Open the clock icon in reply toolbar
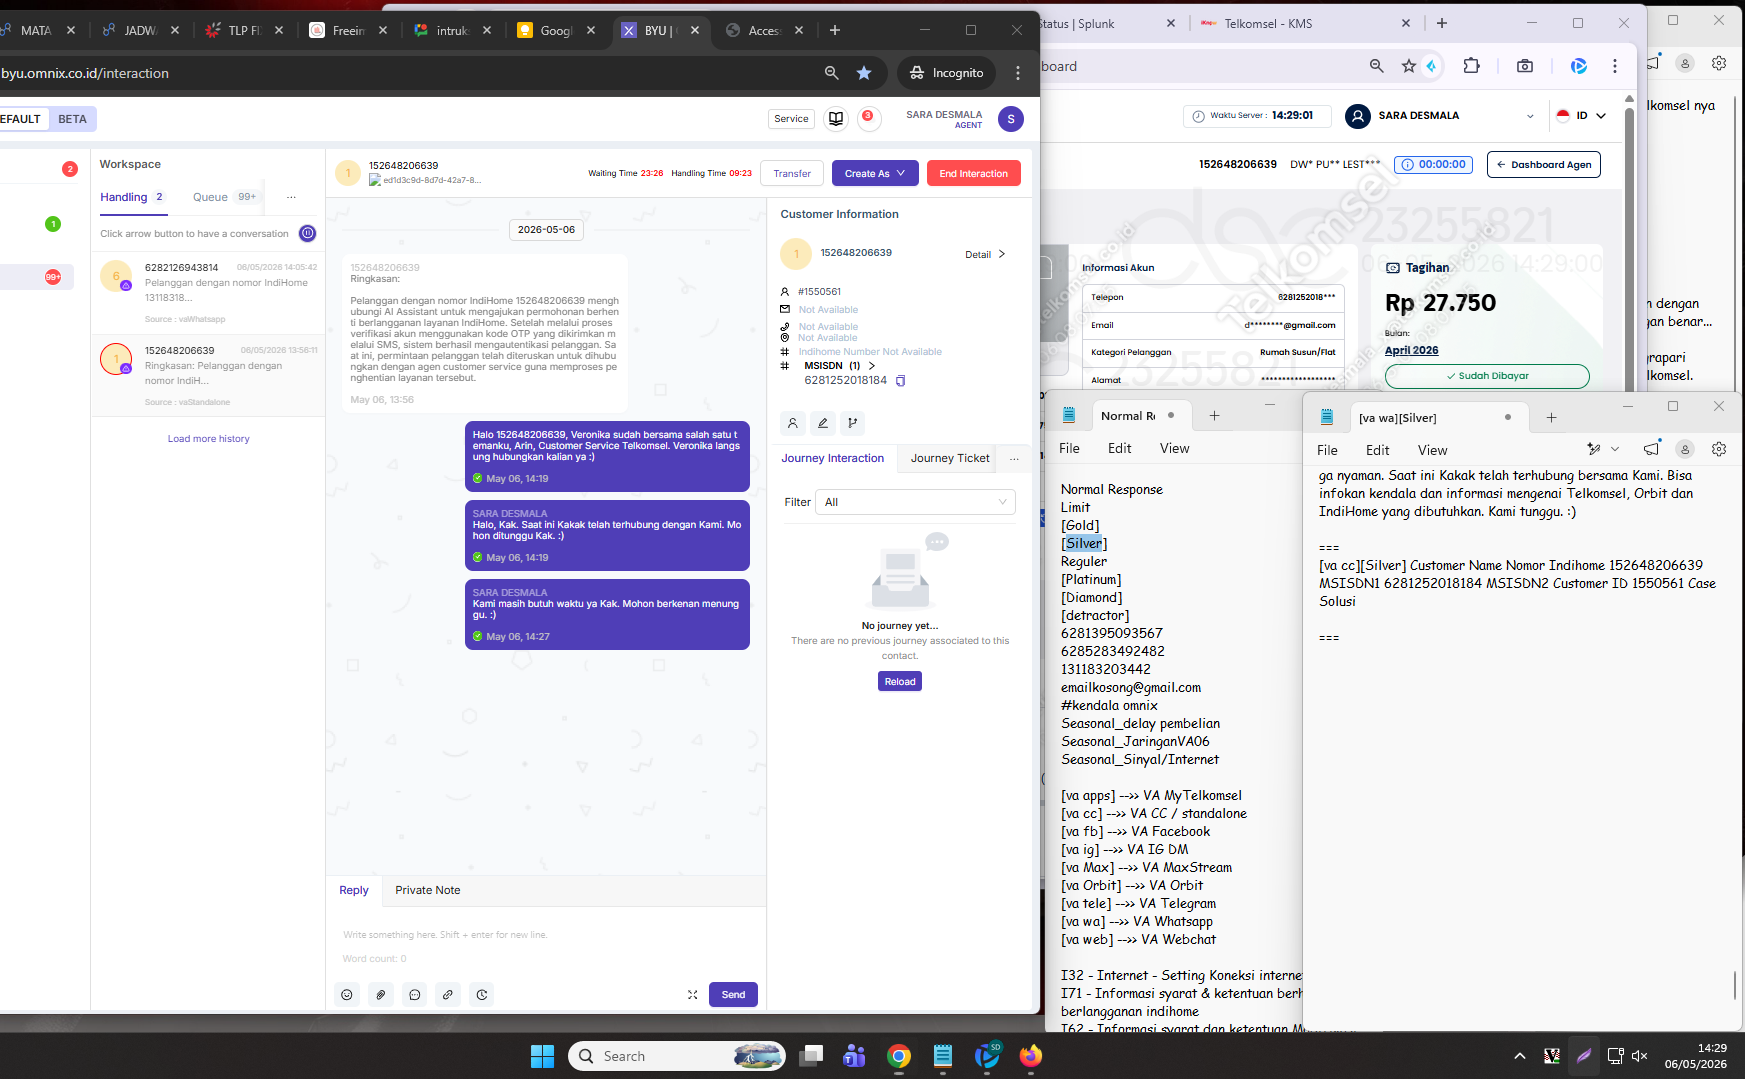 coord(482,995)
